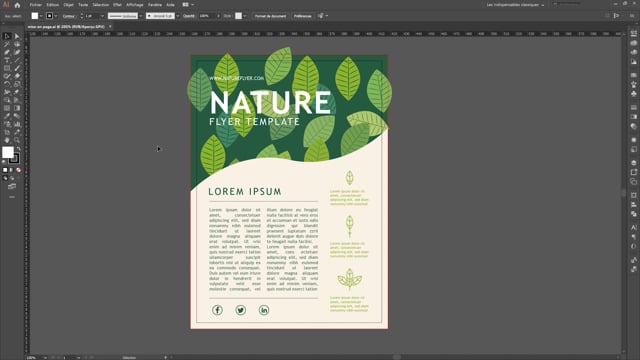Select the Width tool
This screenshot has height=360, width=640.
coord(7,92)
